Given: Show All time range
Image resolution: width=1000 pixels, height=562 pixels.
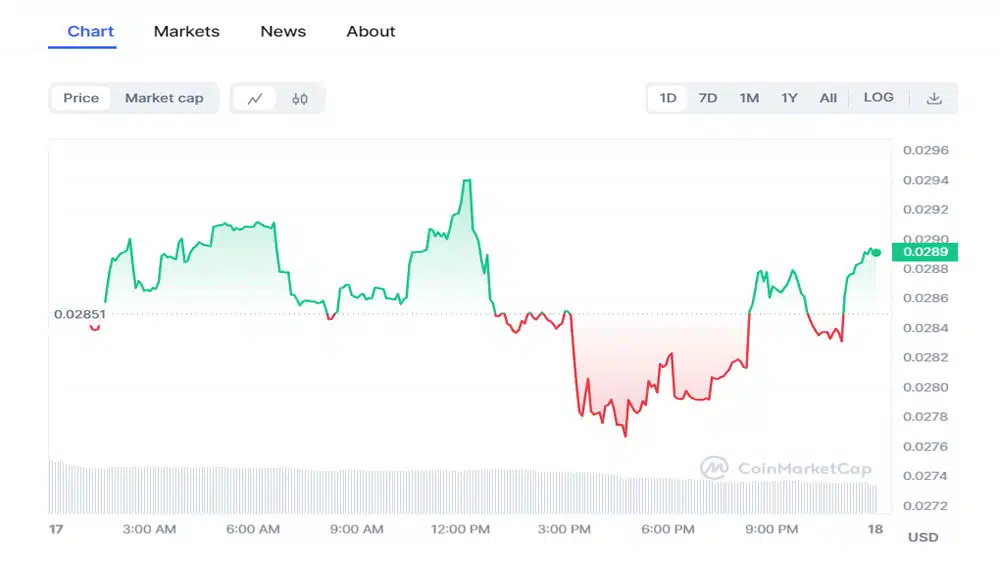Looking at the screenshot, I should 828,98.
